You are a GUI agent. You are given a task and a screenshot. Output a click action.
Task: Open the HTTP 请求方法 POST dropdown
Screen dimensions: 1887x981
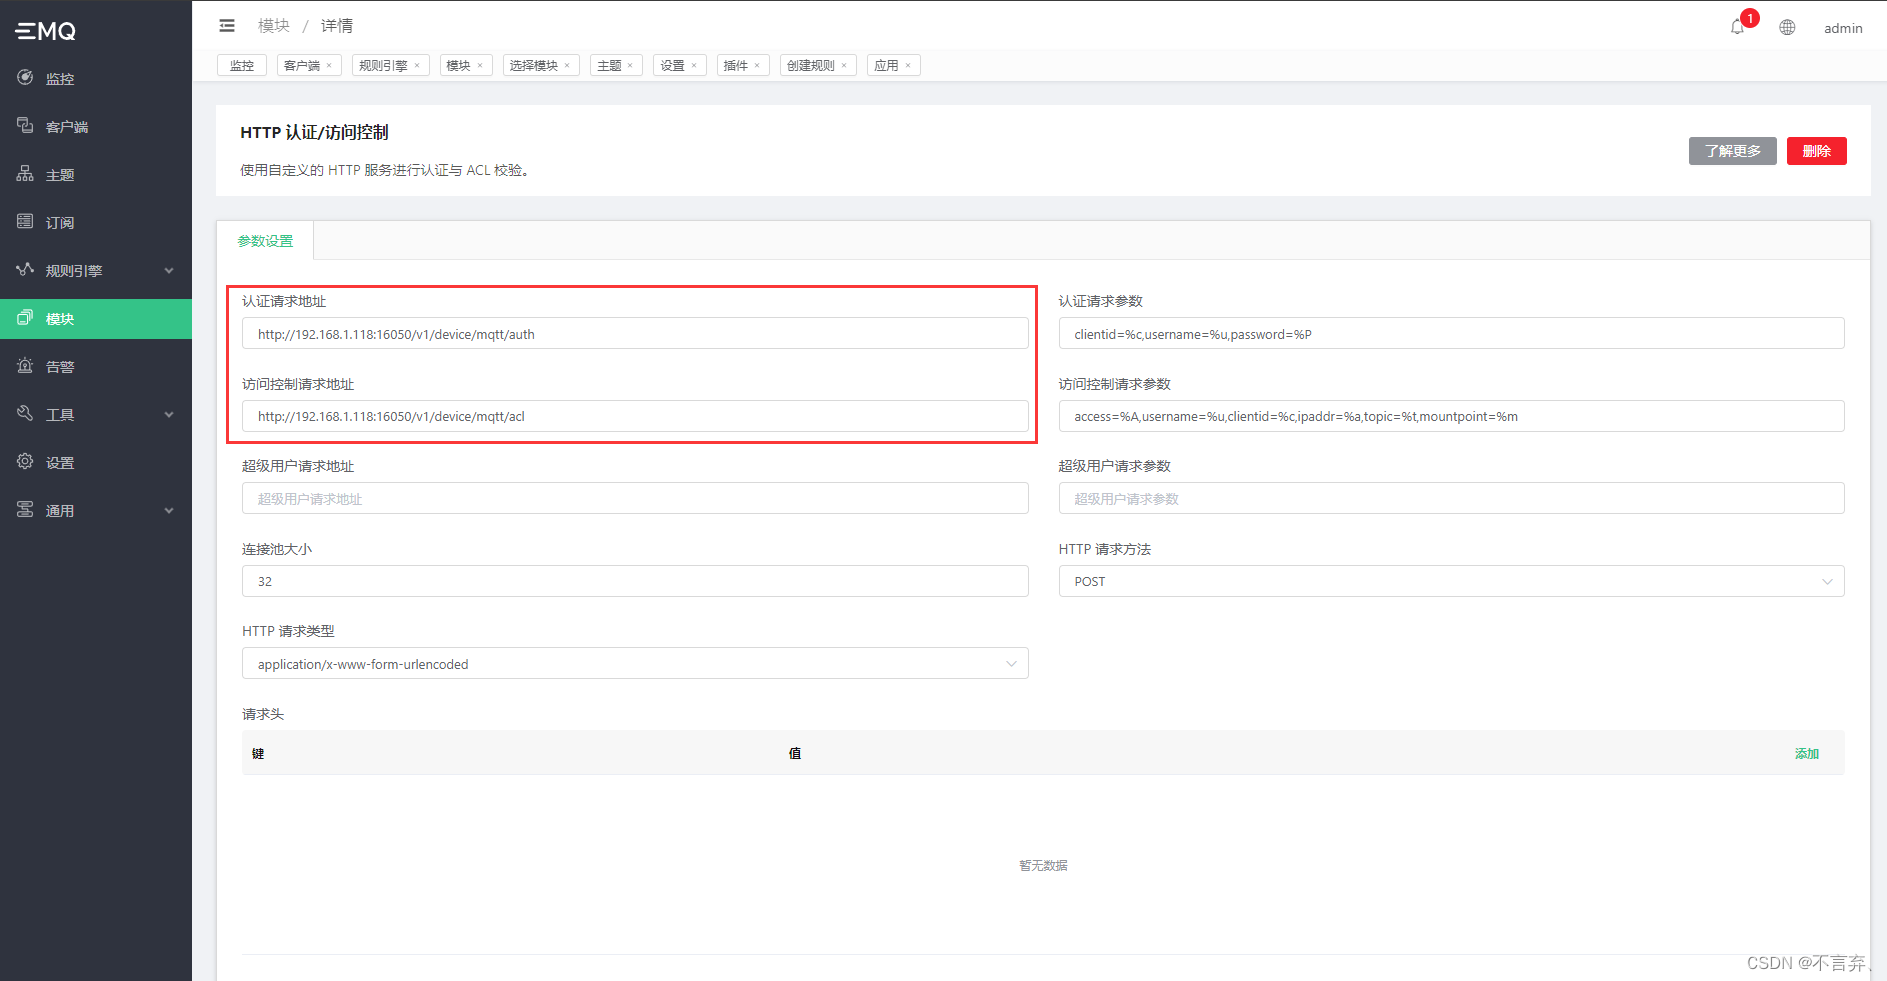click(x=1451, y=581)
